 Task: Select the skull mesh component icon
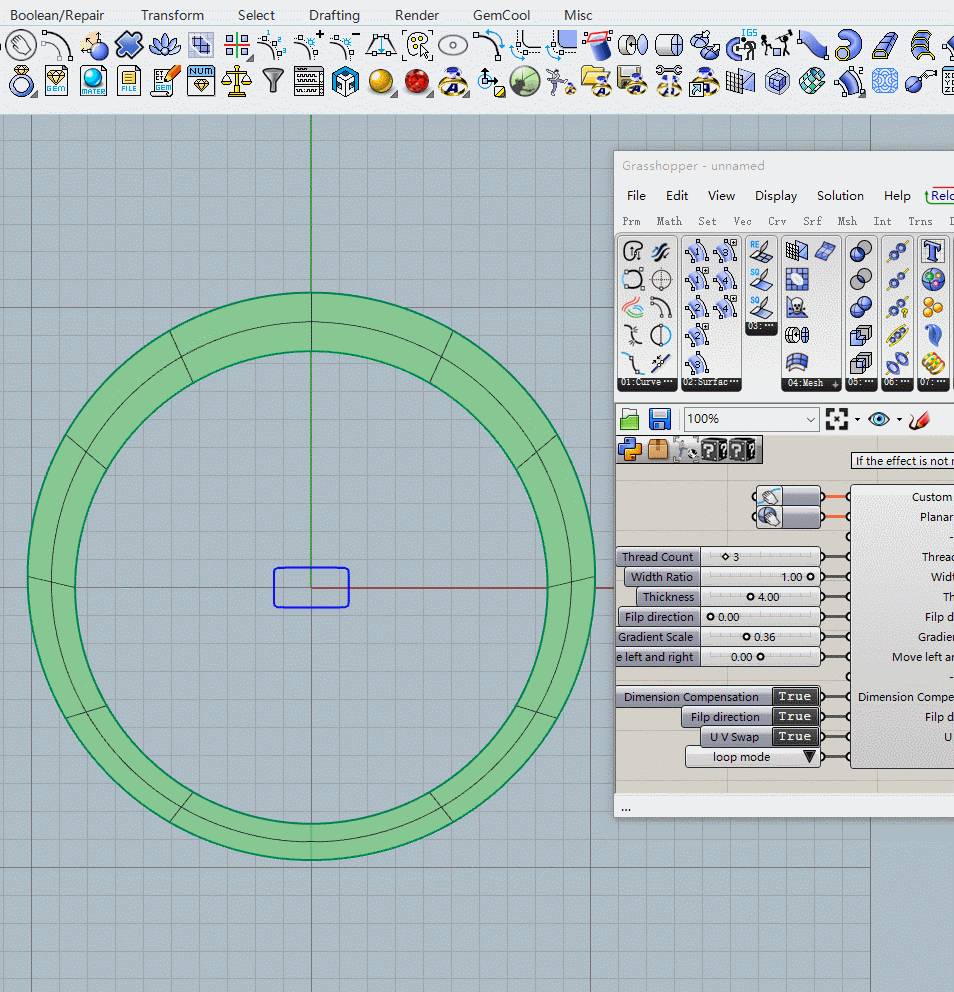[797, 306]
